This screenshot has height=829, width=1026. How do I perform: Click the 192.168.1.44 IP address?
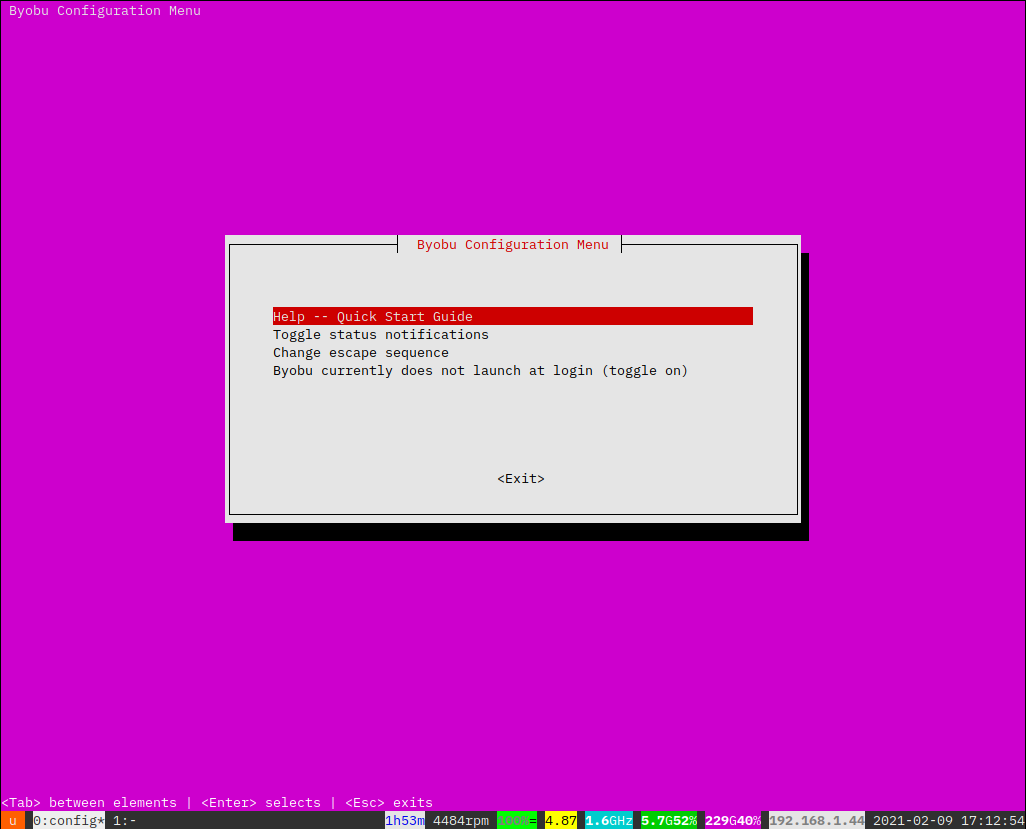(817, 820)
